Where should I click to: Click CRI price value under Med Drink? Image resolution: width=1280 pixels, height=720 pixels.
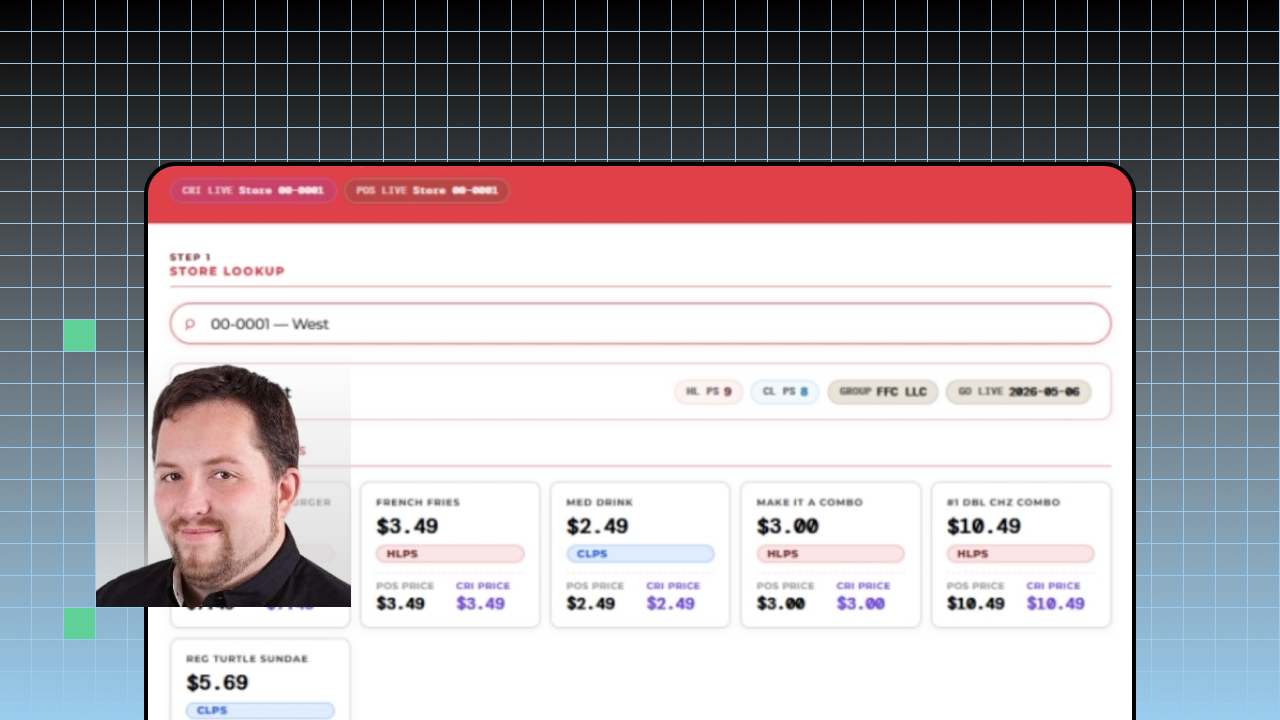click(670, 604)
